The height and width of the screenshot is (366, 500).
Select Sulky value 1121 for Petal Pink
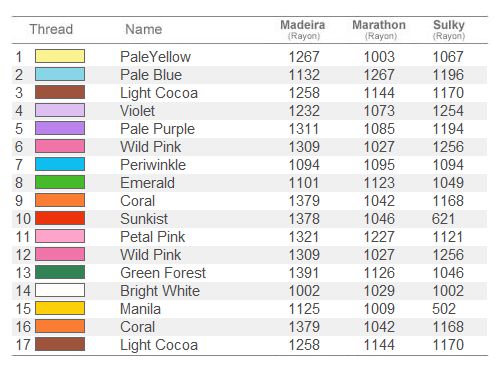[x=448, y=237]
